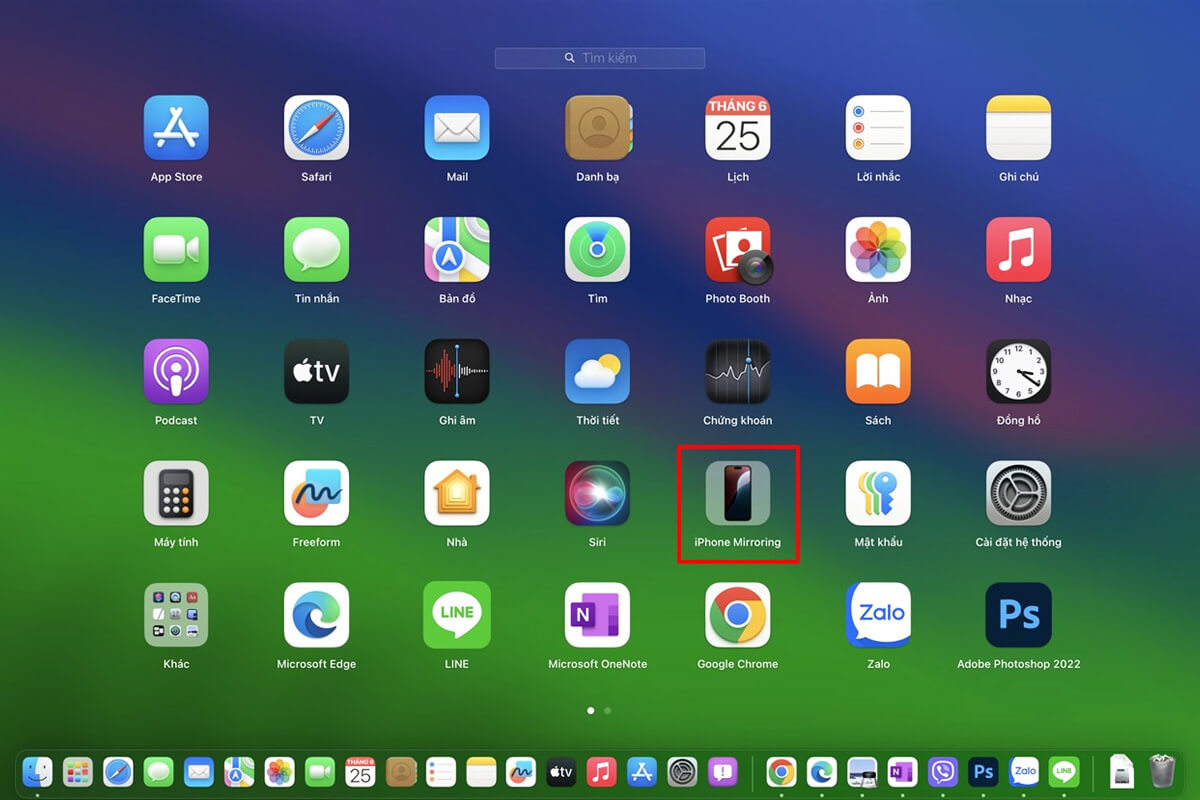Switch to the second Launchpad page dot
The image size is (1200, 800).
tap(608, 711)
